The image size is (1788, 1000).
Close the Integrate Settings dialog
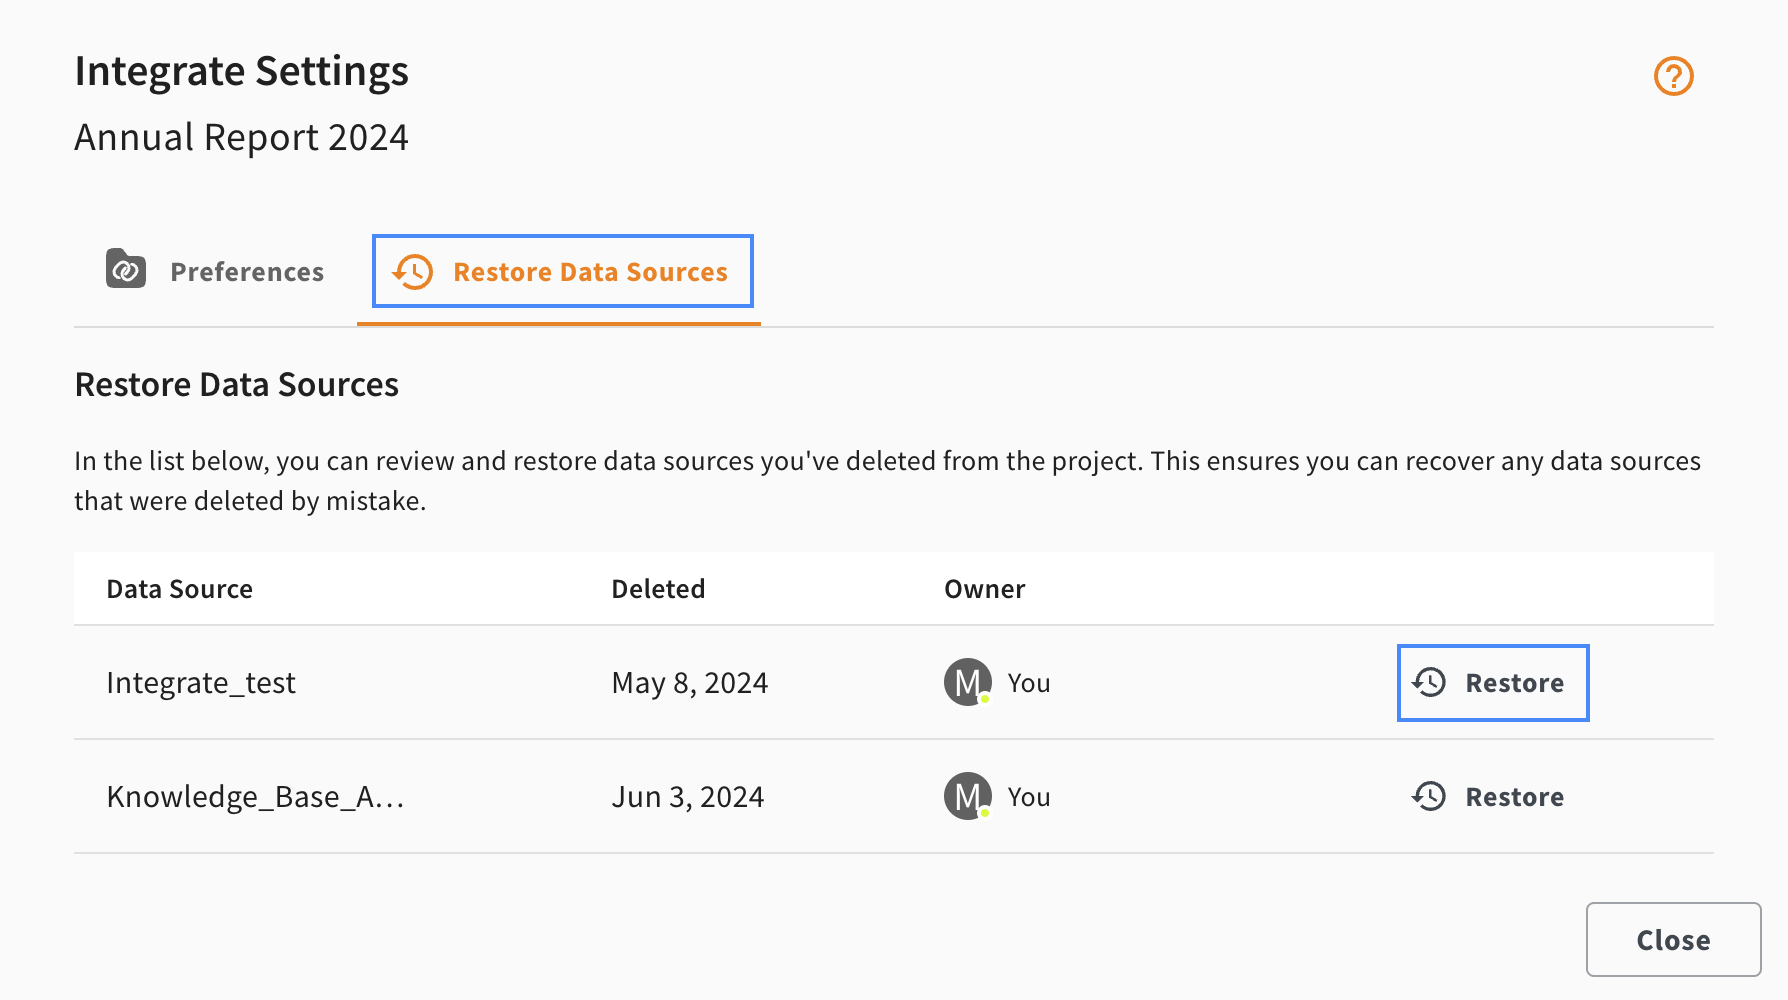pos(1673,939)
